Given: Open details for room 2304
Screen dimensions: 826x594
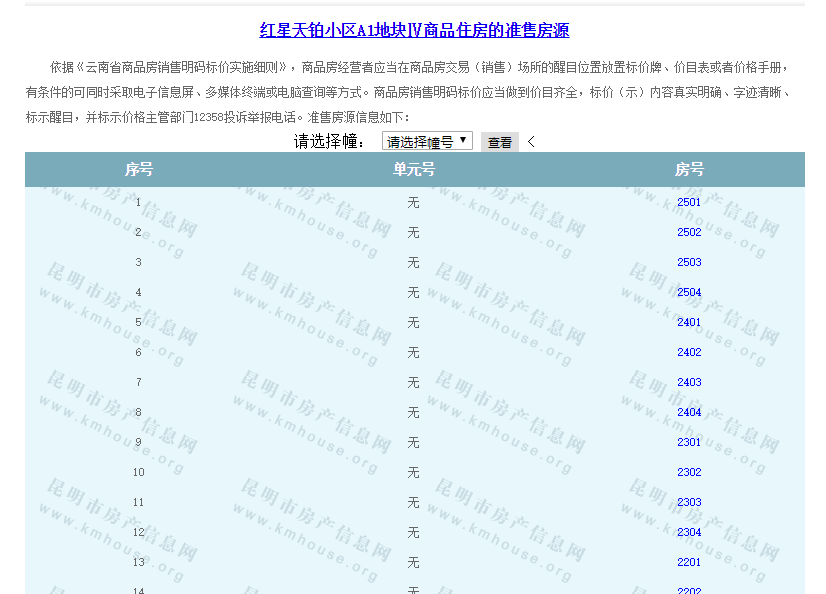Looking at the screenshot, I should click(688, 532).
